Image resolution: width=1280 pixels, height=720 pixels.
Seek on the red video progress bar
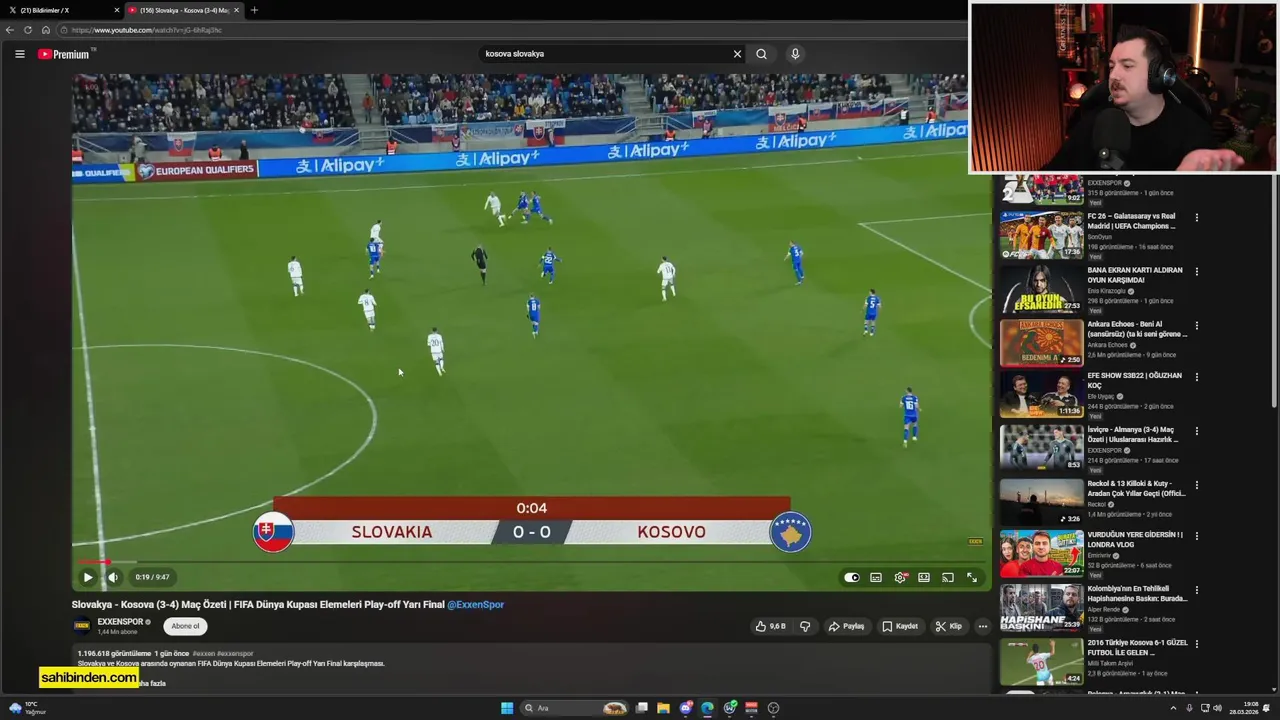pyautogui.click(x=530, y=562)
